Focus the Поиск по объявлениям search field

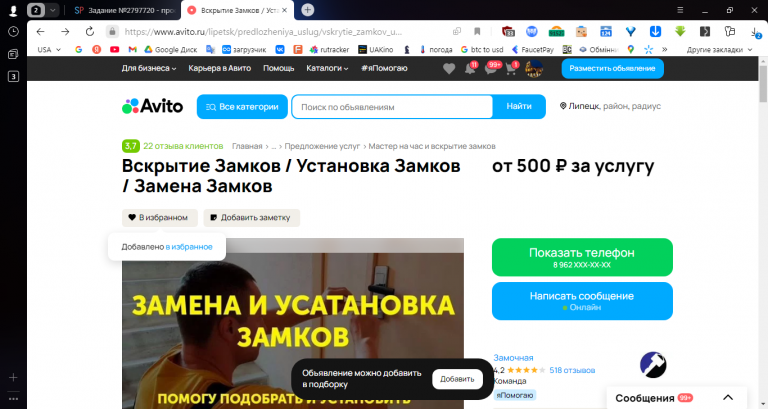pos(392,107)
